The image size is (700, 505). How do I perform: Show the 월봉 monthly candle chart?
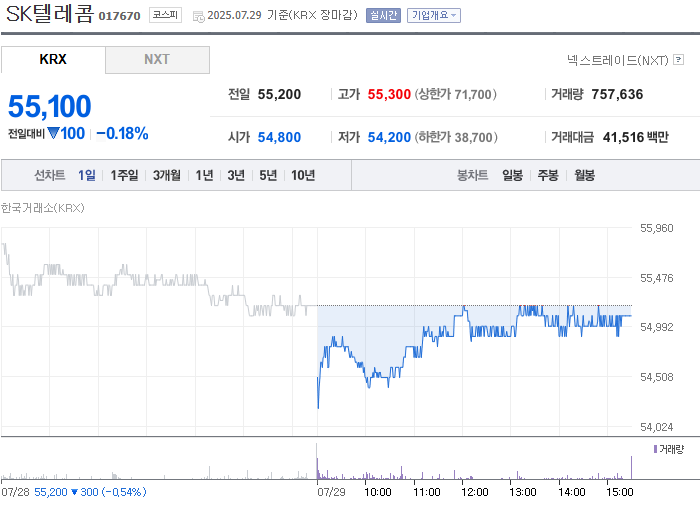584,175
